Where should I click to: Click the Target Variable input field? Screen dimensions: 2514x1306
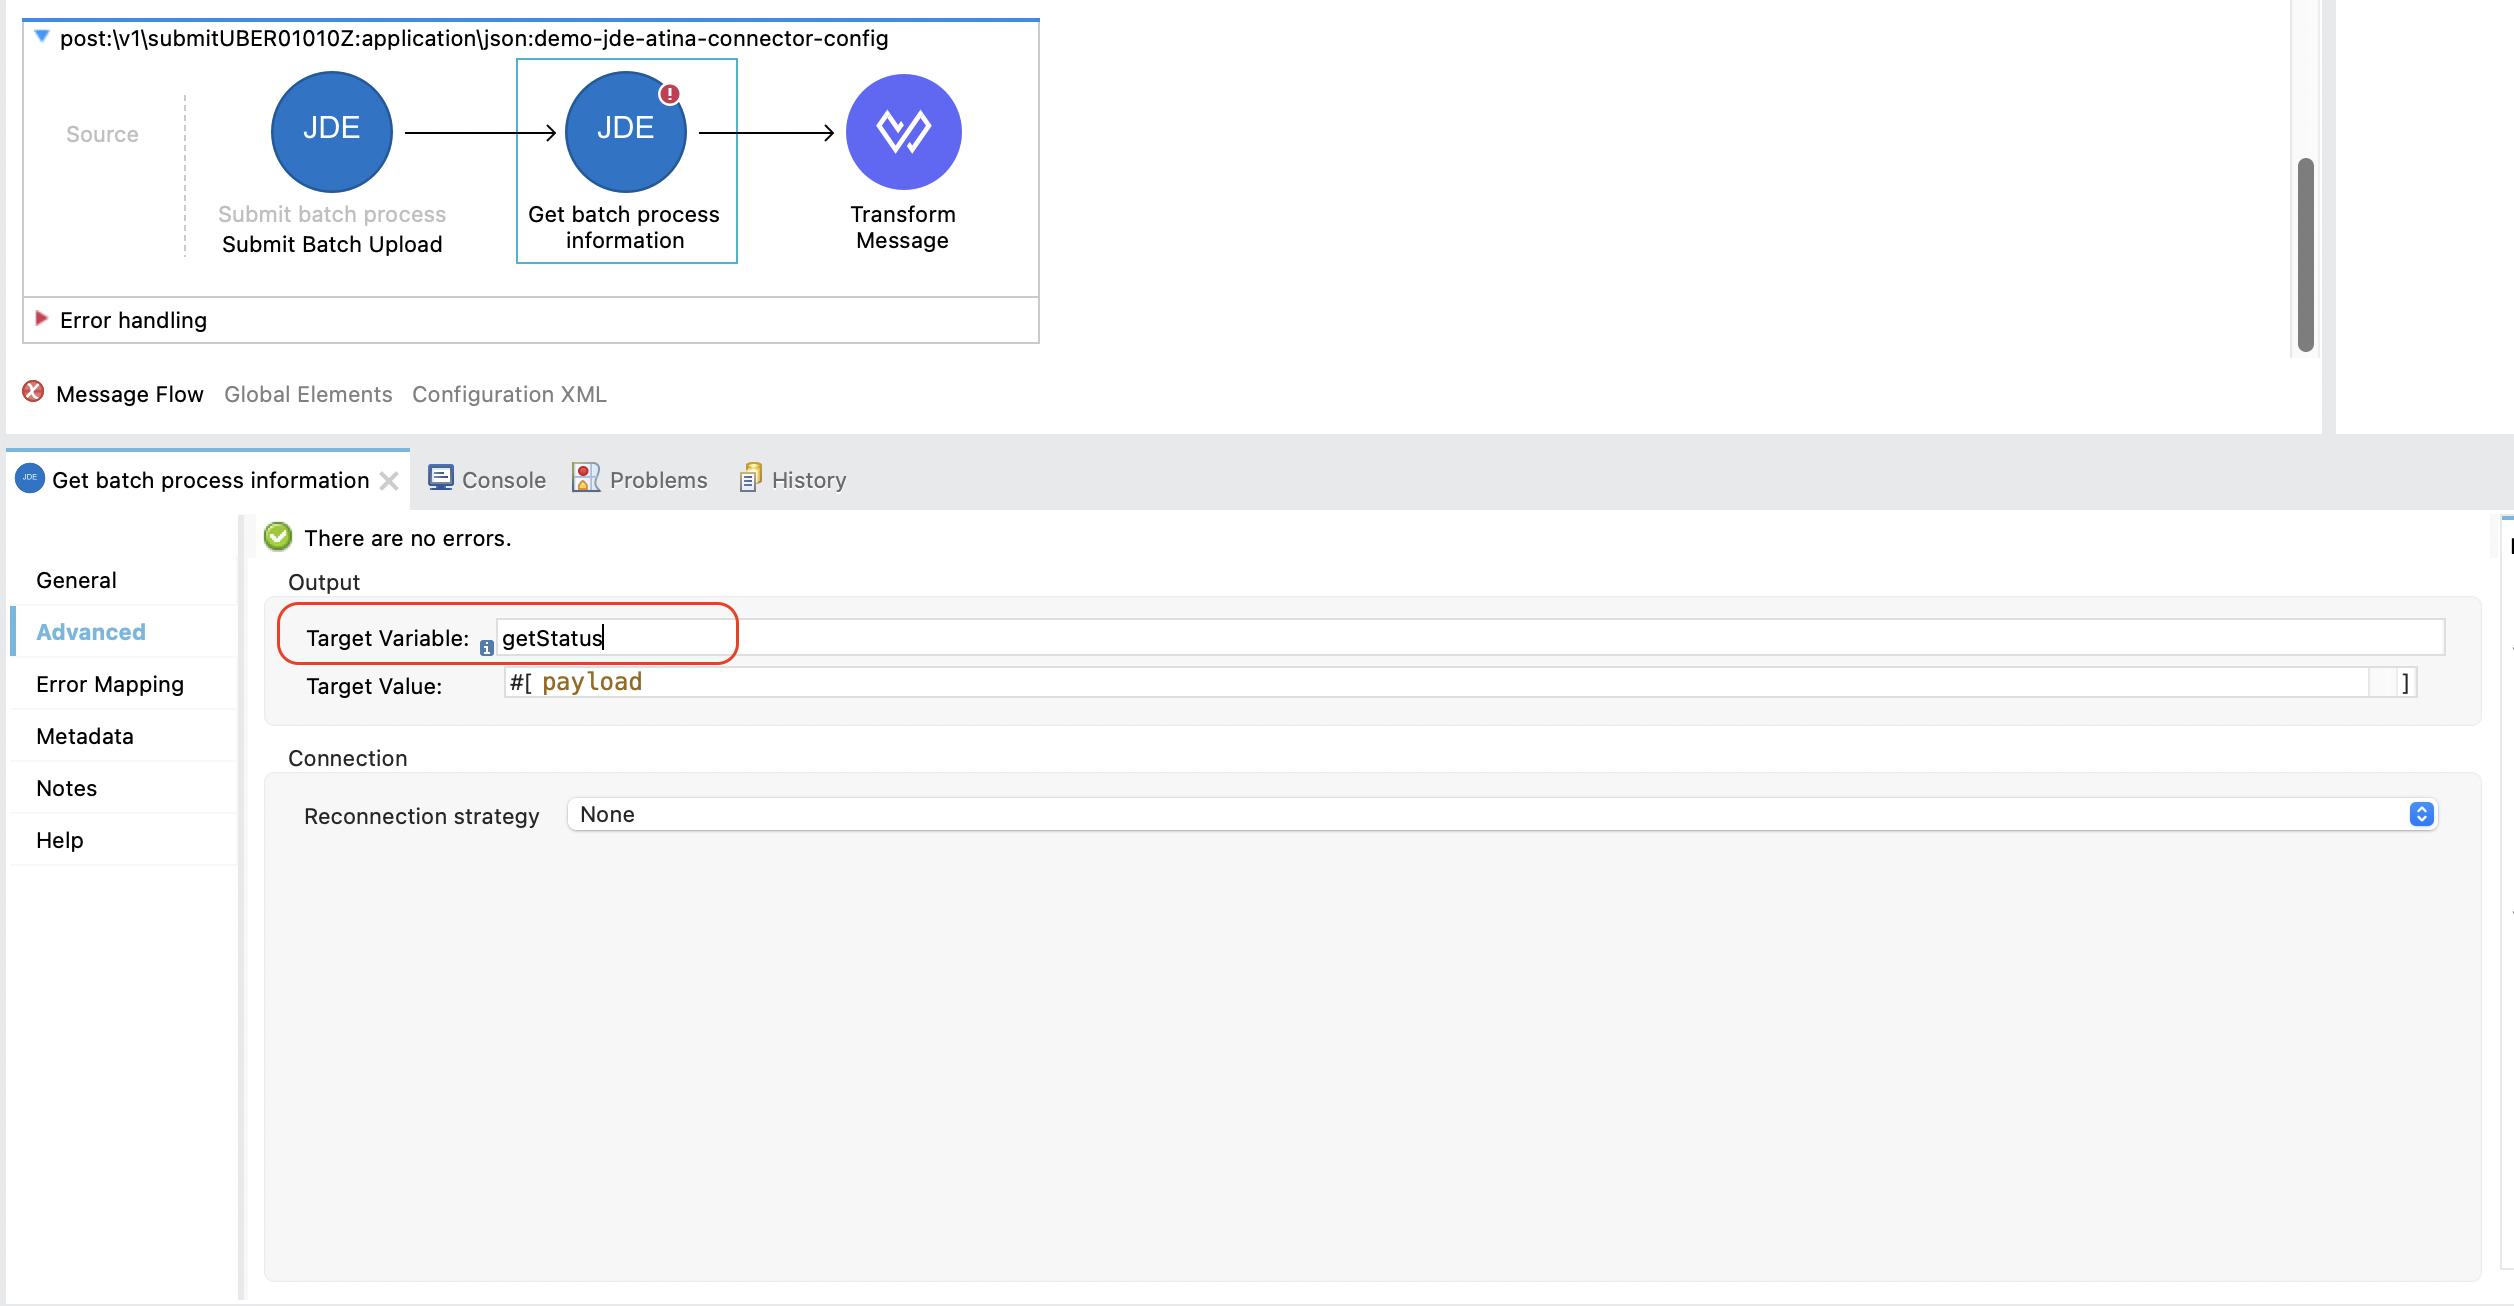click(1470, 638)
